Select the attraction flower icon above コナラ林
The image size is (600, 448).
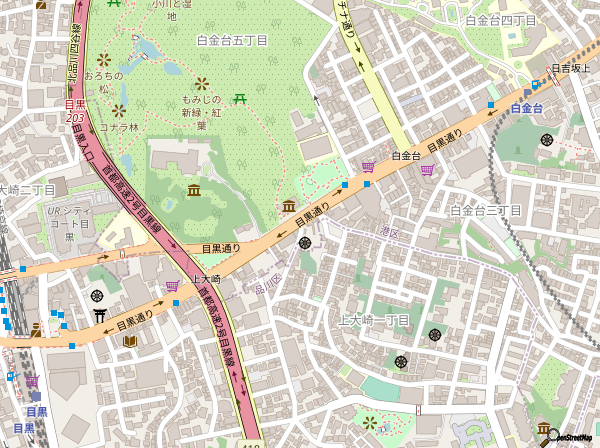tap(120, 109)
